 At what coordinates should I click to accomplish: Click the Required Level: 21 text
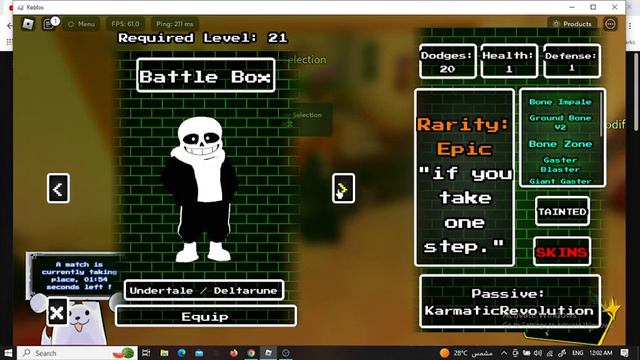coord(203,38)
